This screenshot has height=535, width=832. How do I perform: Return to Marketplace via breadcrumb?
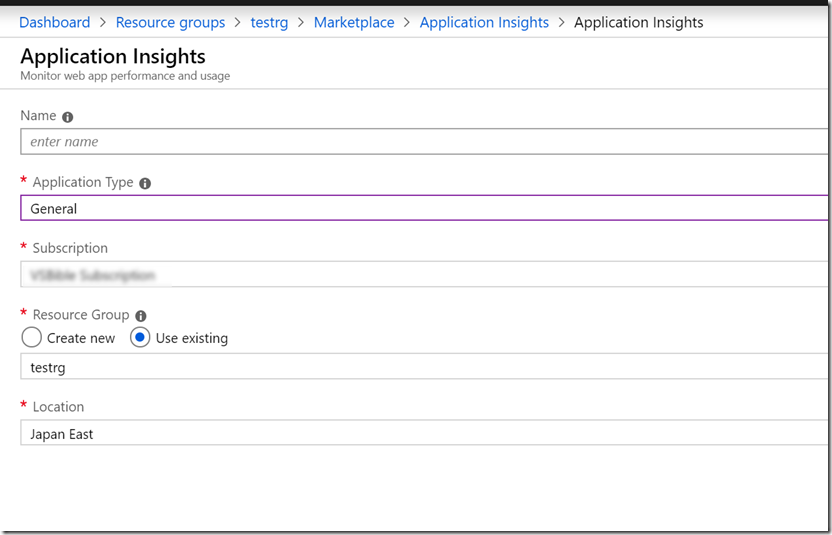[x=354, y=23]
